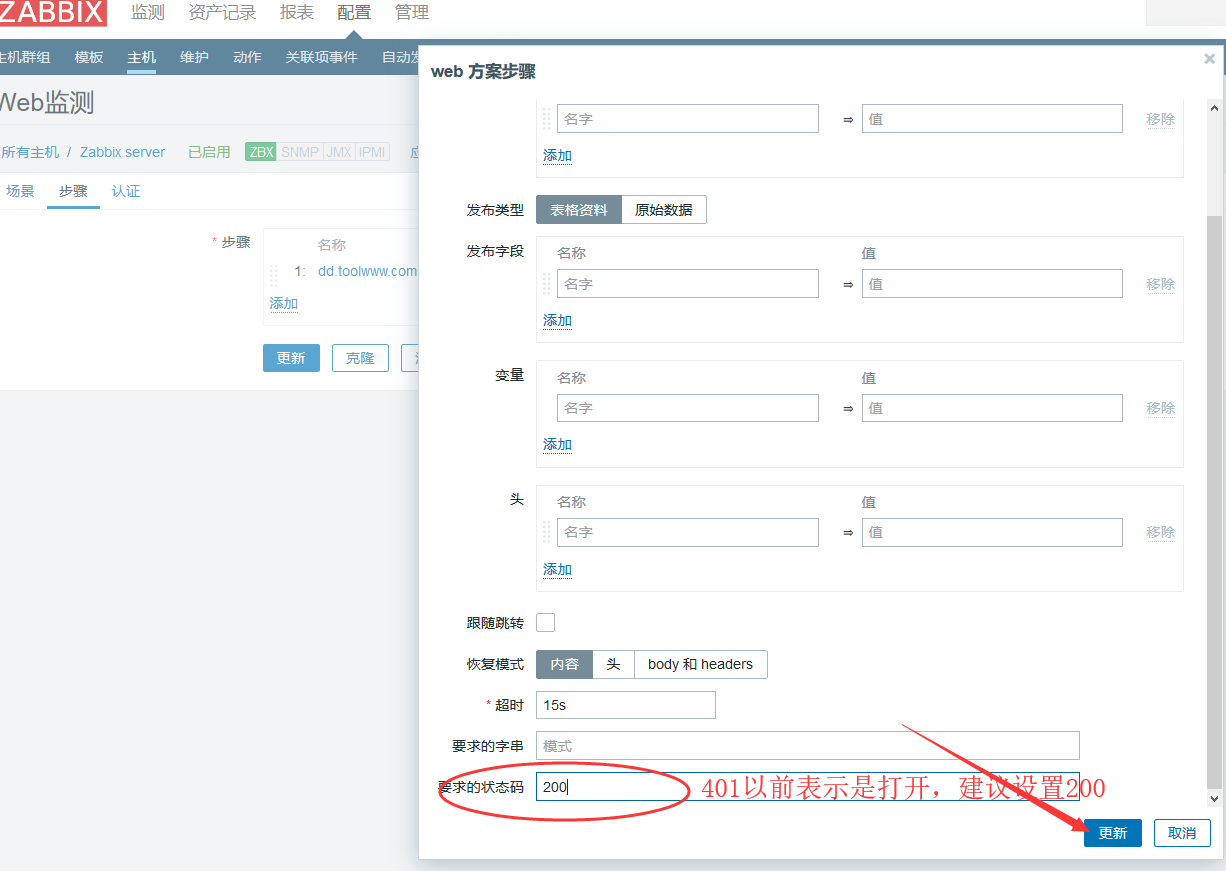Select 内容 retrieve mode

pyautogui.click(x=564, y=664)
